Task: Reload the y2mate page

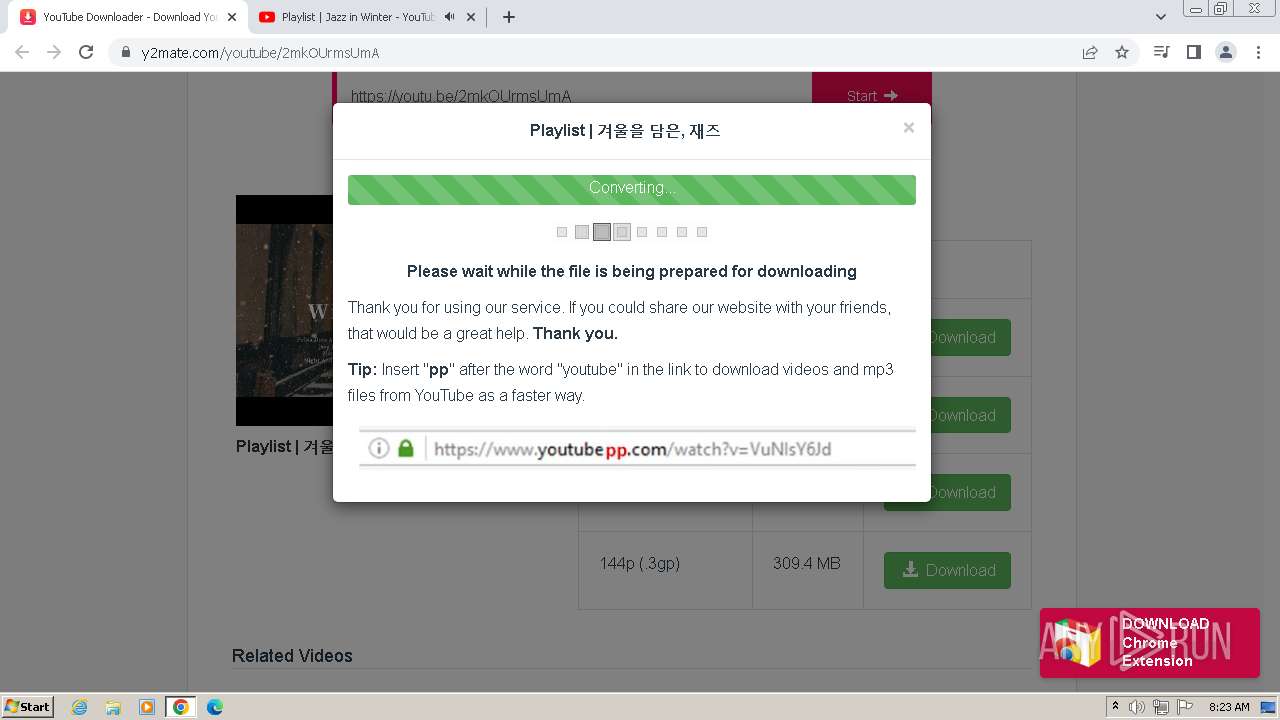Action: (x=86, y=52)
